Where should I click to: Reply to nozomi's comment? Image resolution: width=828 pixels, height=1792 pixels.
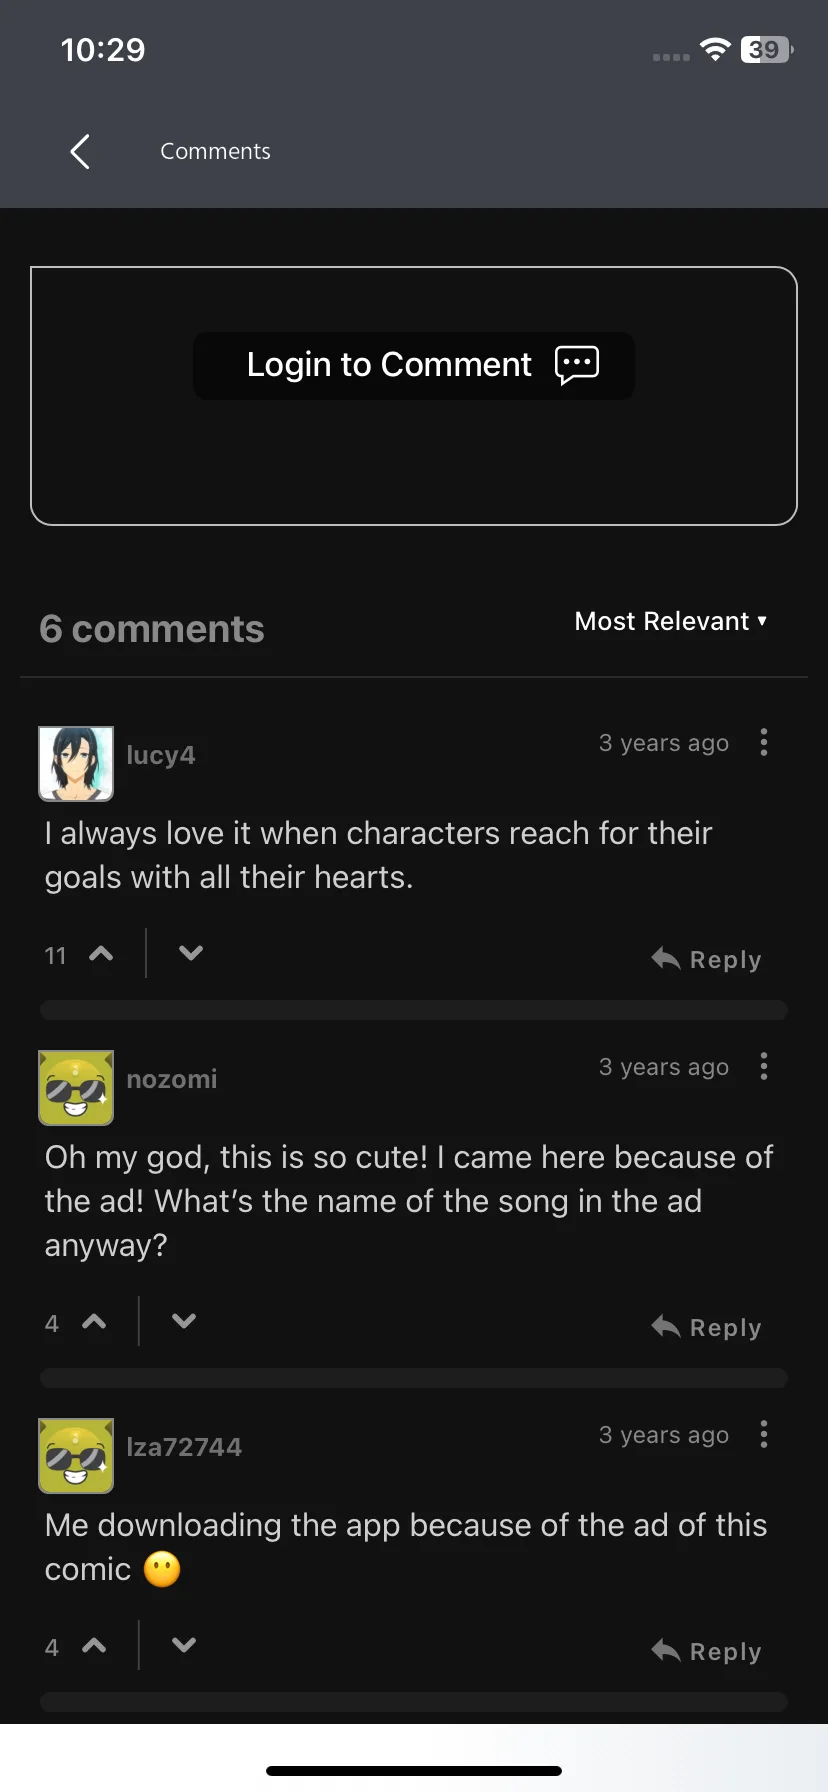[x=707, y=1327]
